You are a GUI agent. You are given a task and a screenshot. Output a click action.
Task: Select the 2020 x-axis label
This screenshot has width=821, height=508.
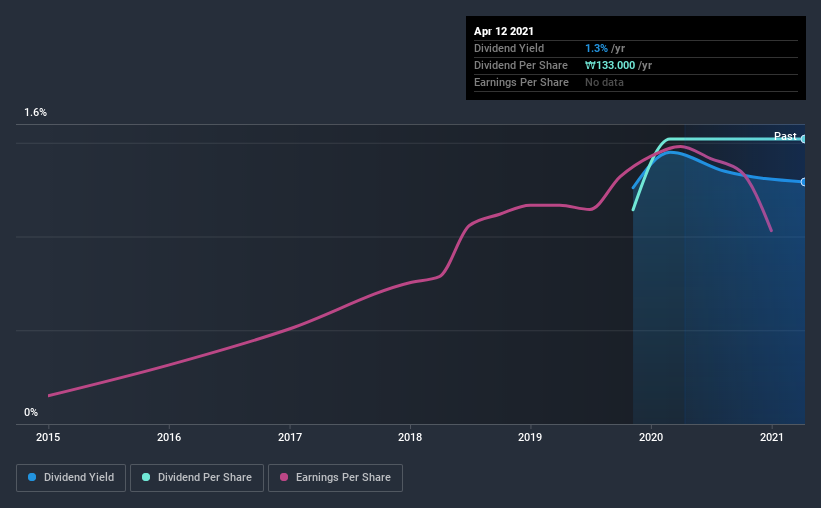point(651,437)
